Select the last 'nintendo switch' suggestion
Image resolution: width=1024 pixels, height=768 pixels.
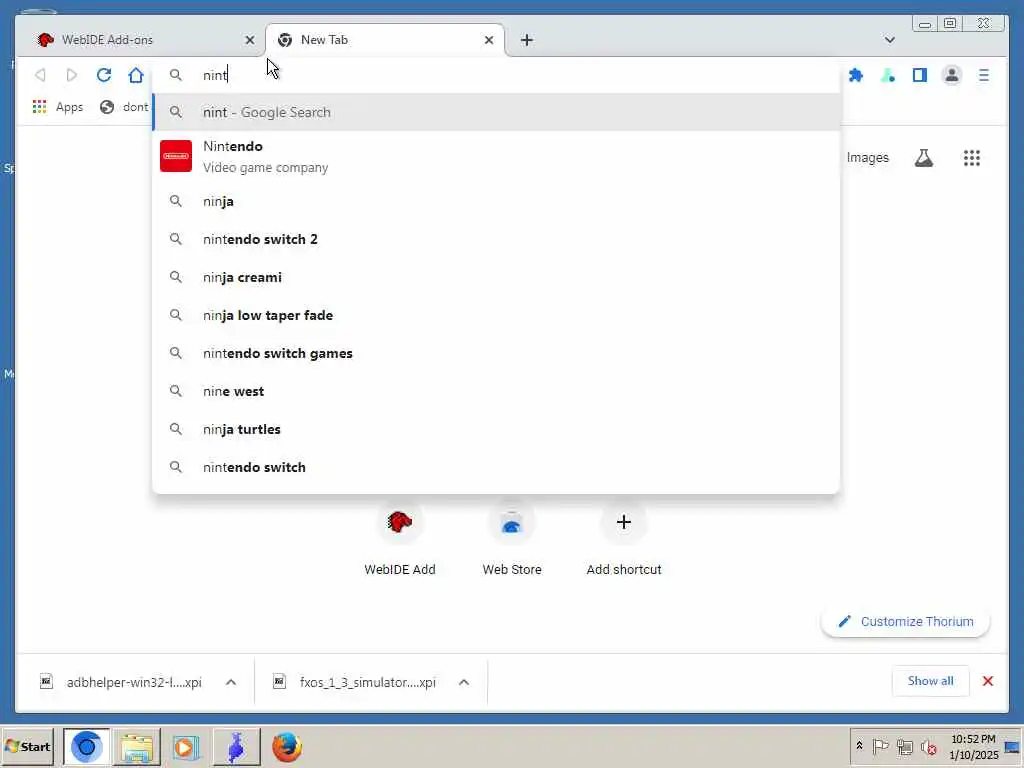496,467
